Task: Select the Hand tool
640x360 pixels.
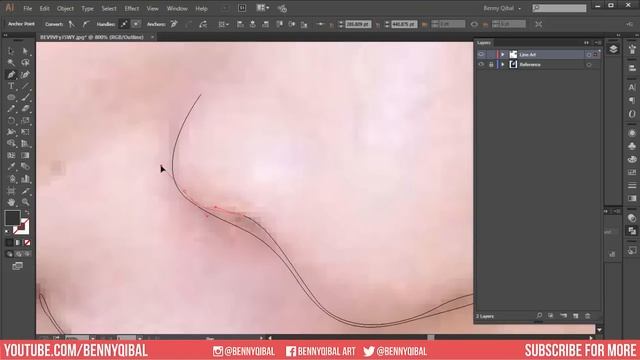Action: [x=11, y=202]
